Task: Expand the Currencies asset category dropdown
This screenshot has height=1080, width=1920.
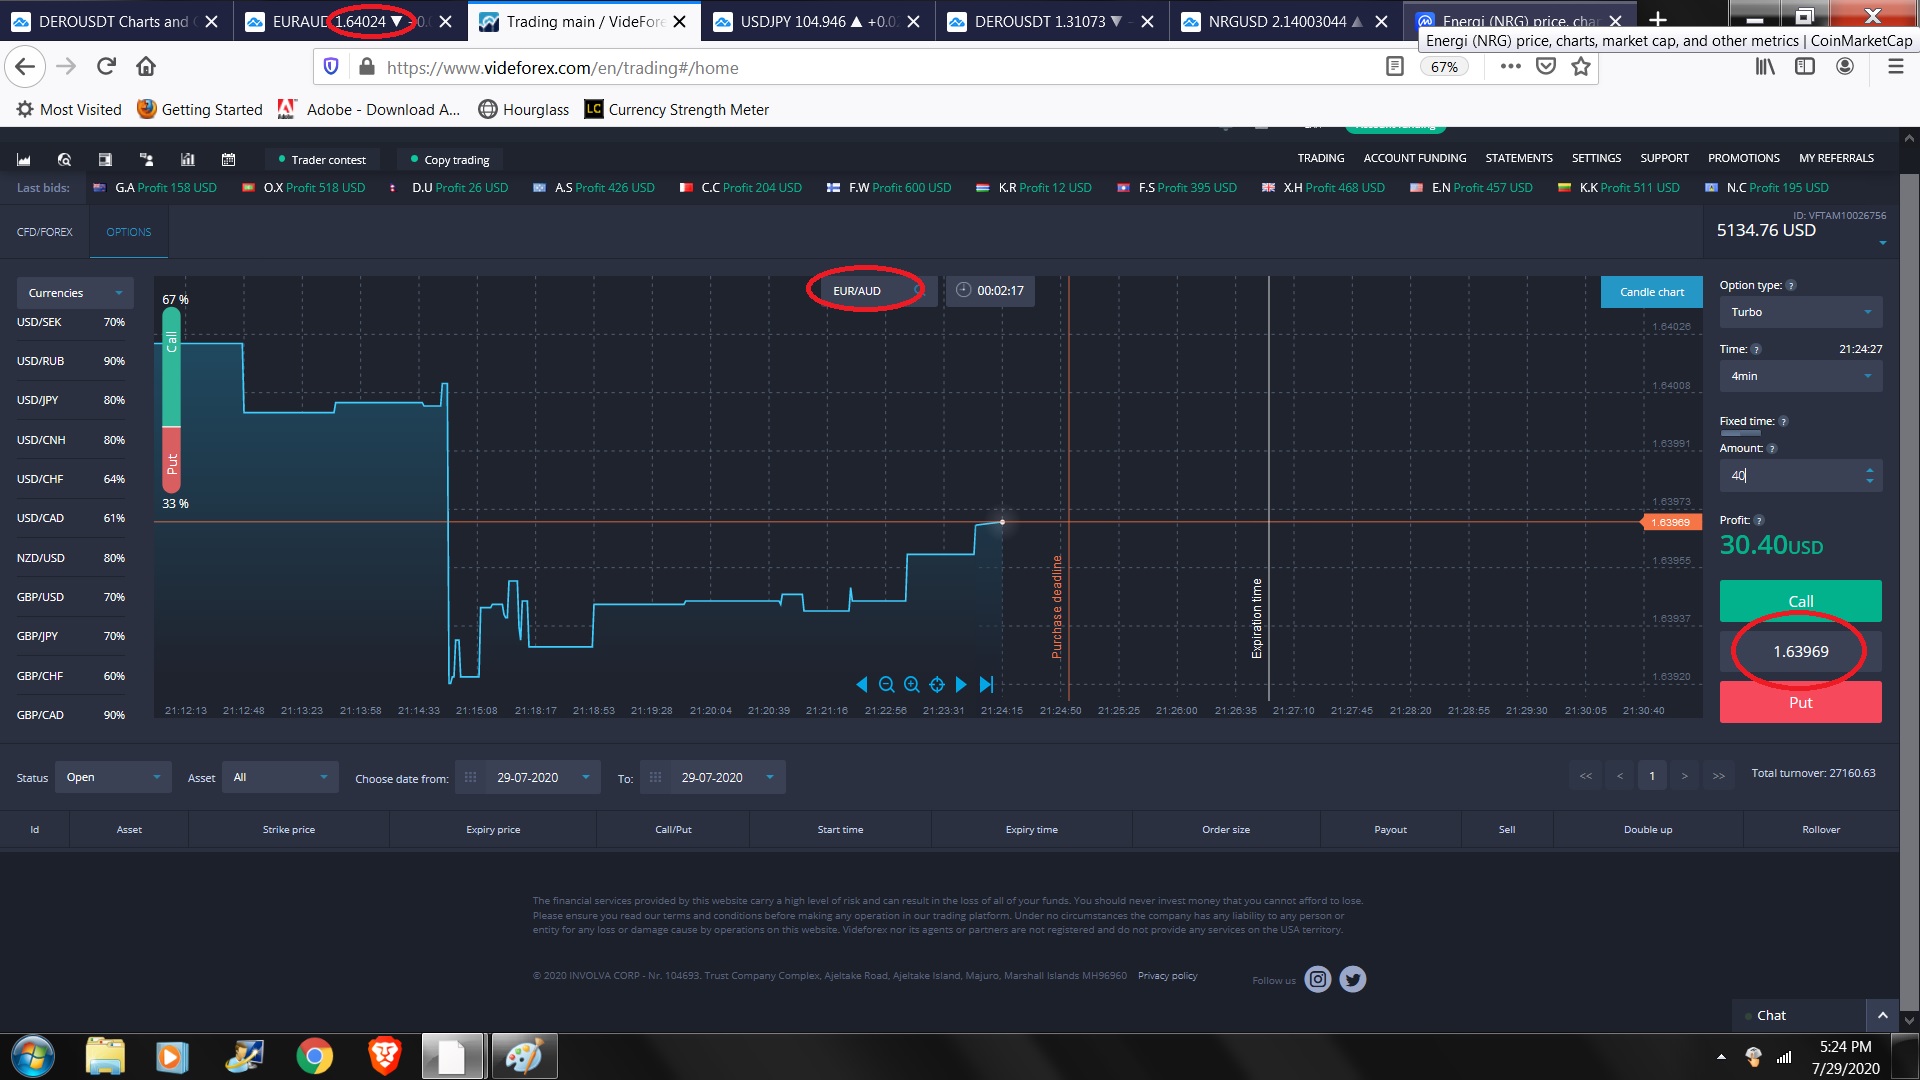Action: 75,293
